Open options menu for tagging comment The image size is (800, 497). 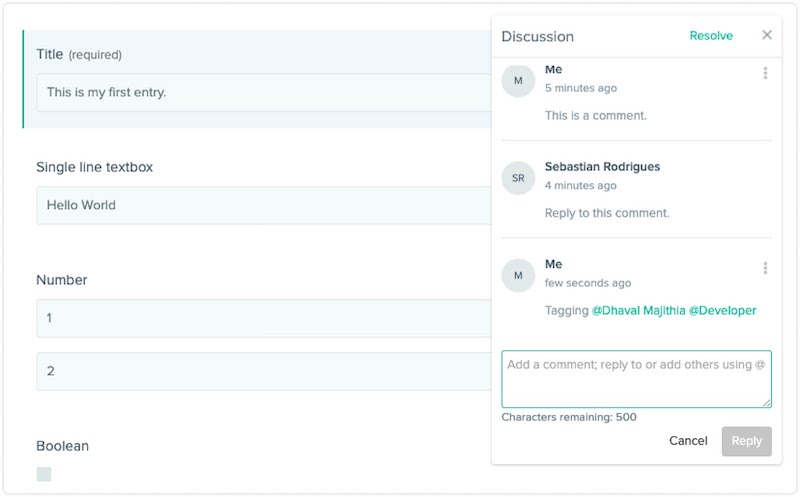click(x=765, y=268)
